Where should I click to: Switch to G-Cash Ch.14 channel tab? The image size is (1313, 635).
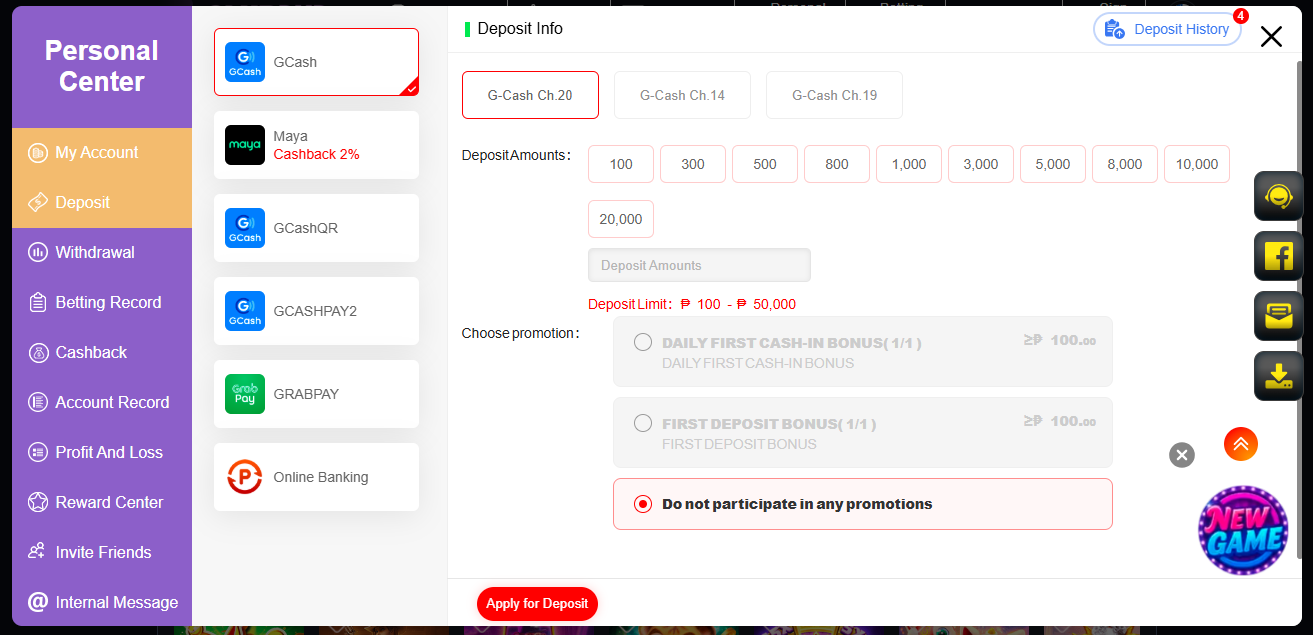682,95
